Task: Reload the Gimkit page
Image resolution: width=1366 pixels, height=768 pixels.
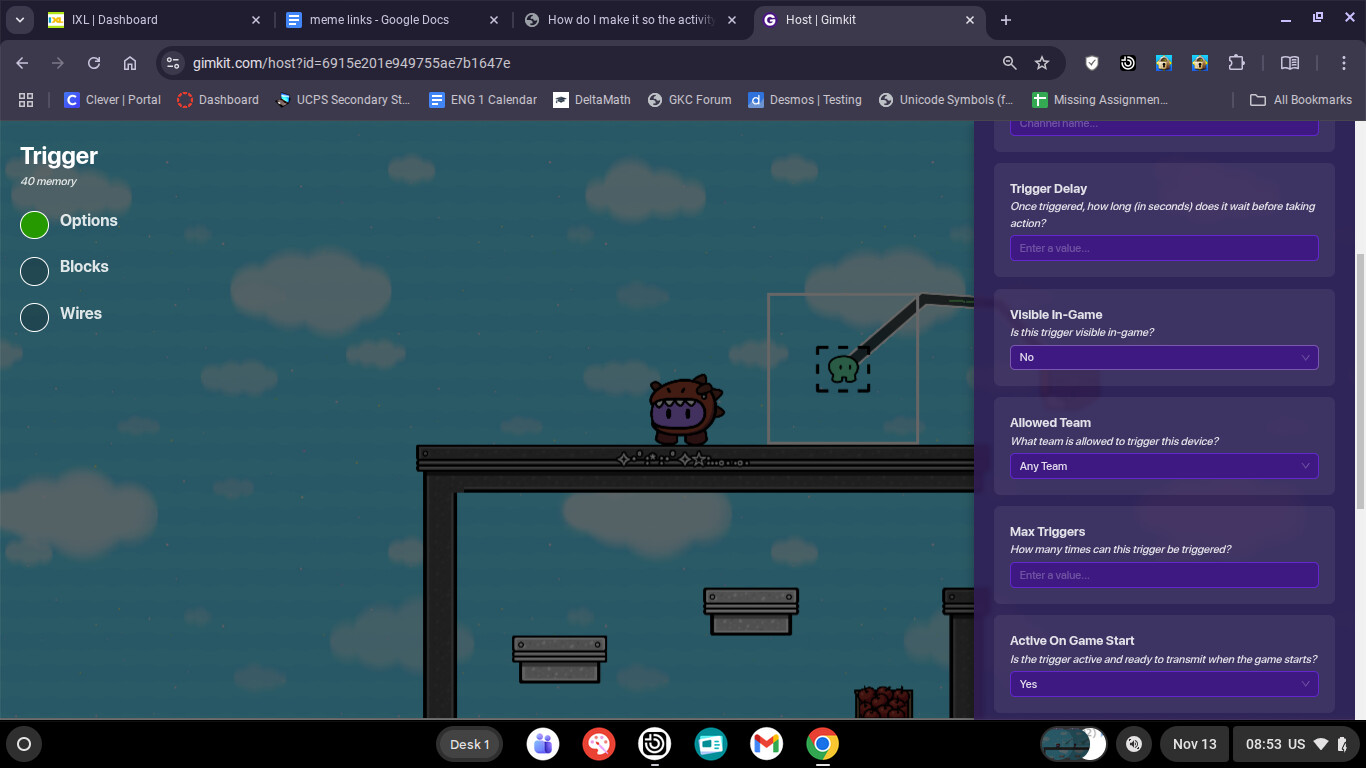Action: coord(94,63)
